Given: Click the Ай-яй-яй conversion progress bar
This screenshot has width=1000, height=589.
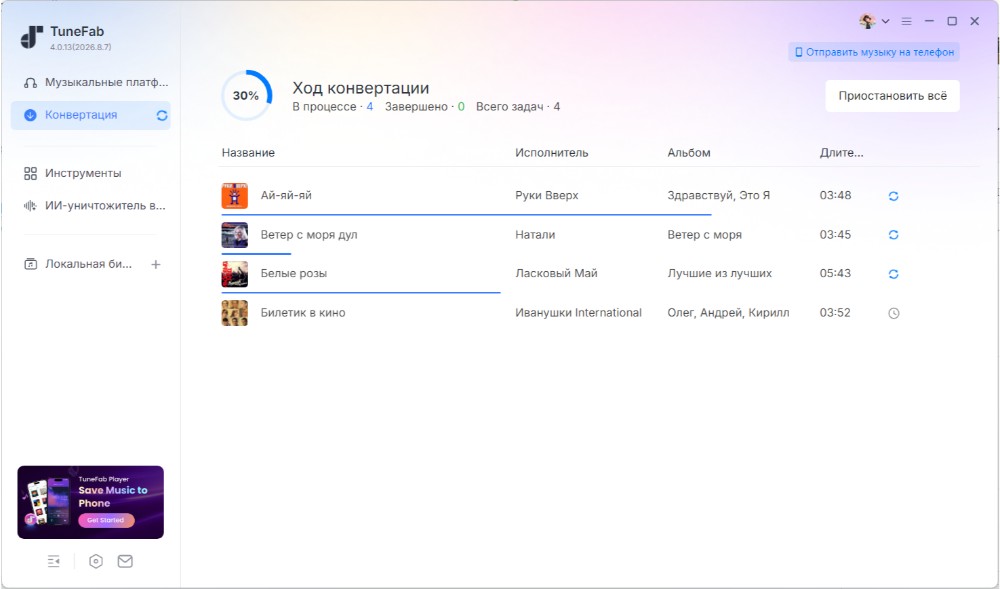Looking at the screenshot, I should pos(466,215).
